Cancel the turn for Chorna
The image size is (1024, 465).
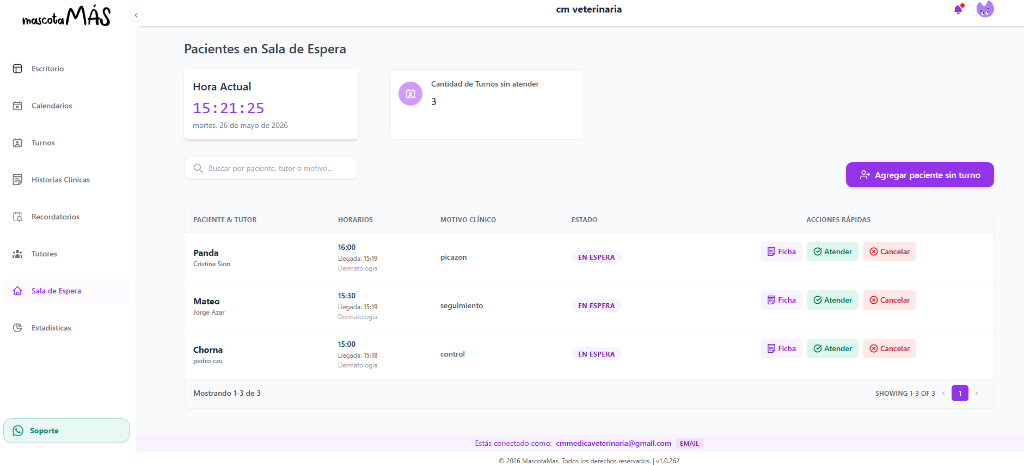[889, 348]
